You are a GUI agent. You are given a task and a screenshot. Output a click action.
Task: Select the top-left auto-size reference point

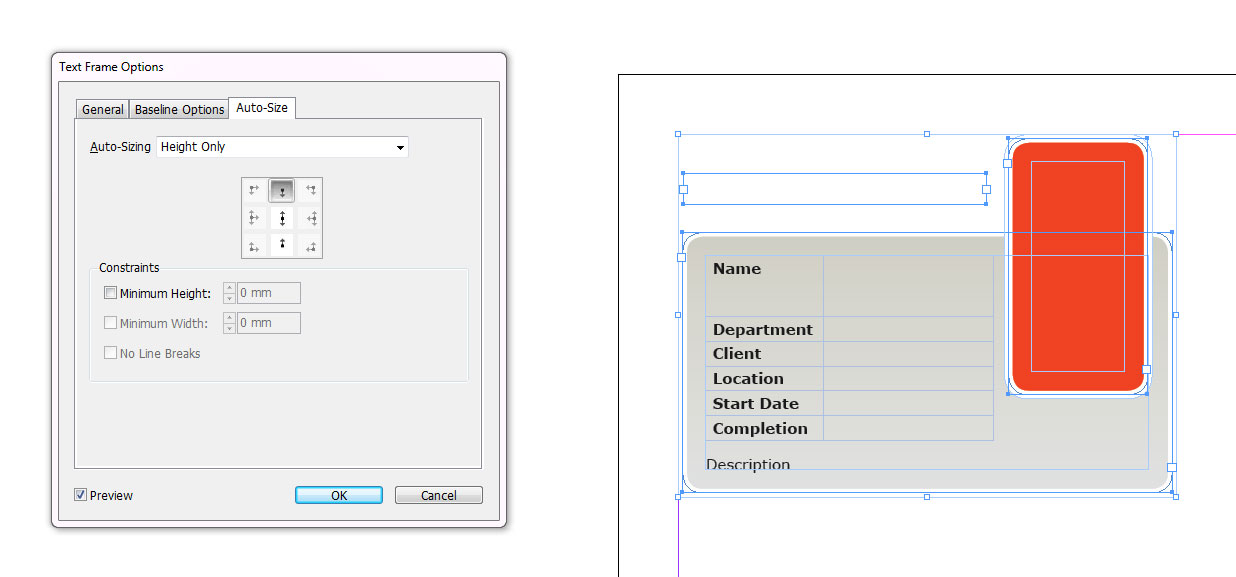pyautogui.click(x=254, y=190)
